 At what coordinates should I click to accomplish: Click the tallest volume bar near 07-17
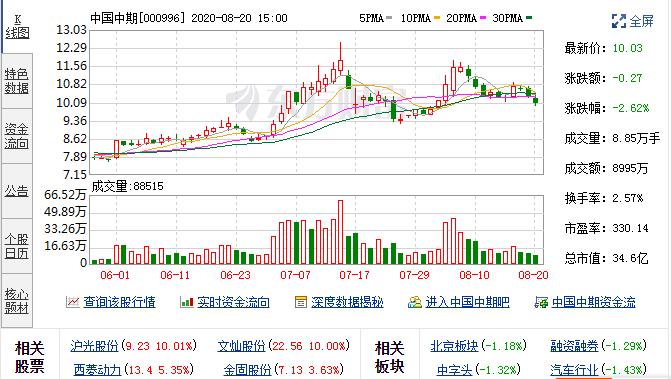click(x=341, y=232)
